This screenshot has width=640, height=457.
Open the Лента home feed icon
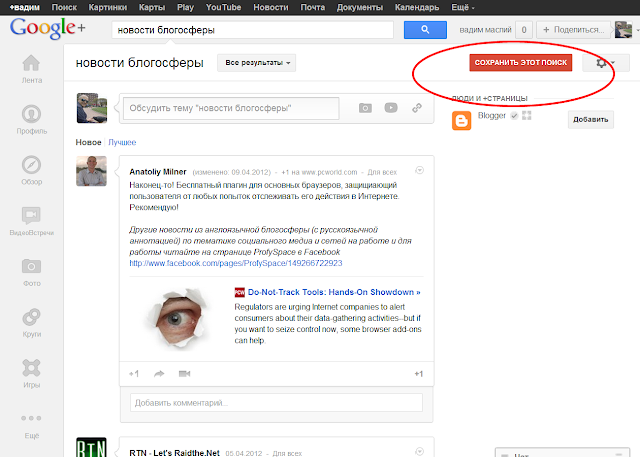pyautogui.click(x=31, y=63)
